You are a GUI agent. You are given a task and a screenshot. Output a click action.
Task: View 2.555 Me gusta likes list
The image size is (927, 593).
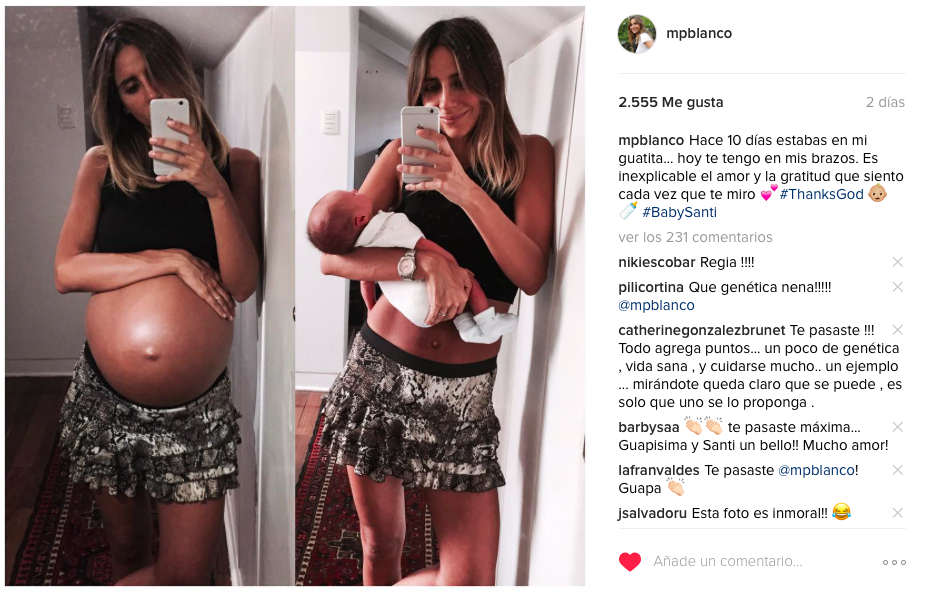tap(670, 102)
